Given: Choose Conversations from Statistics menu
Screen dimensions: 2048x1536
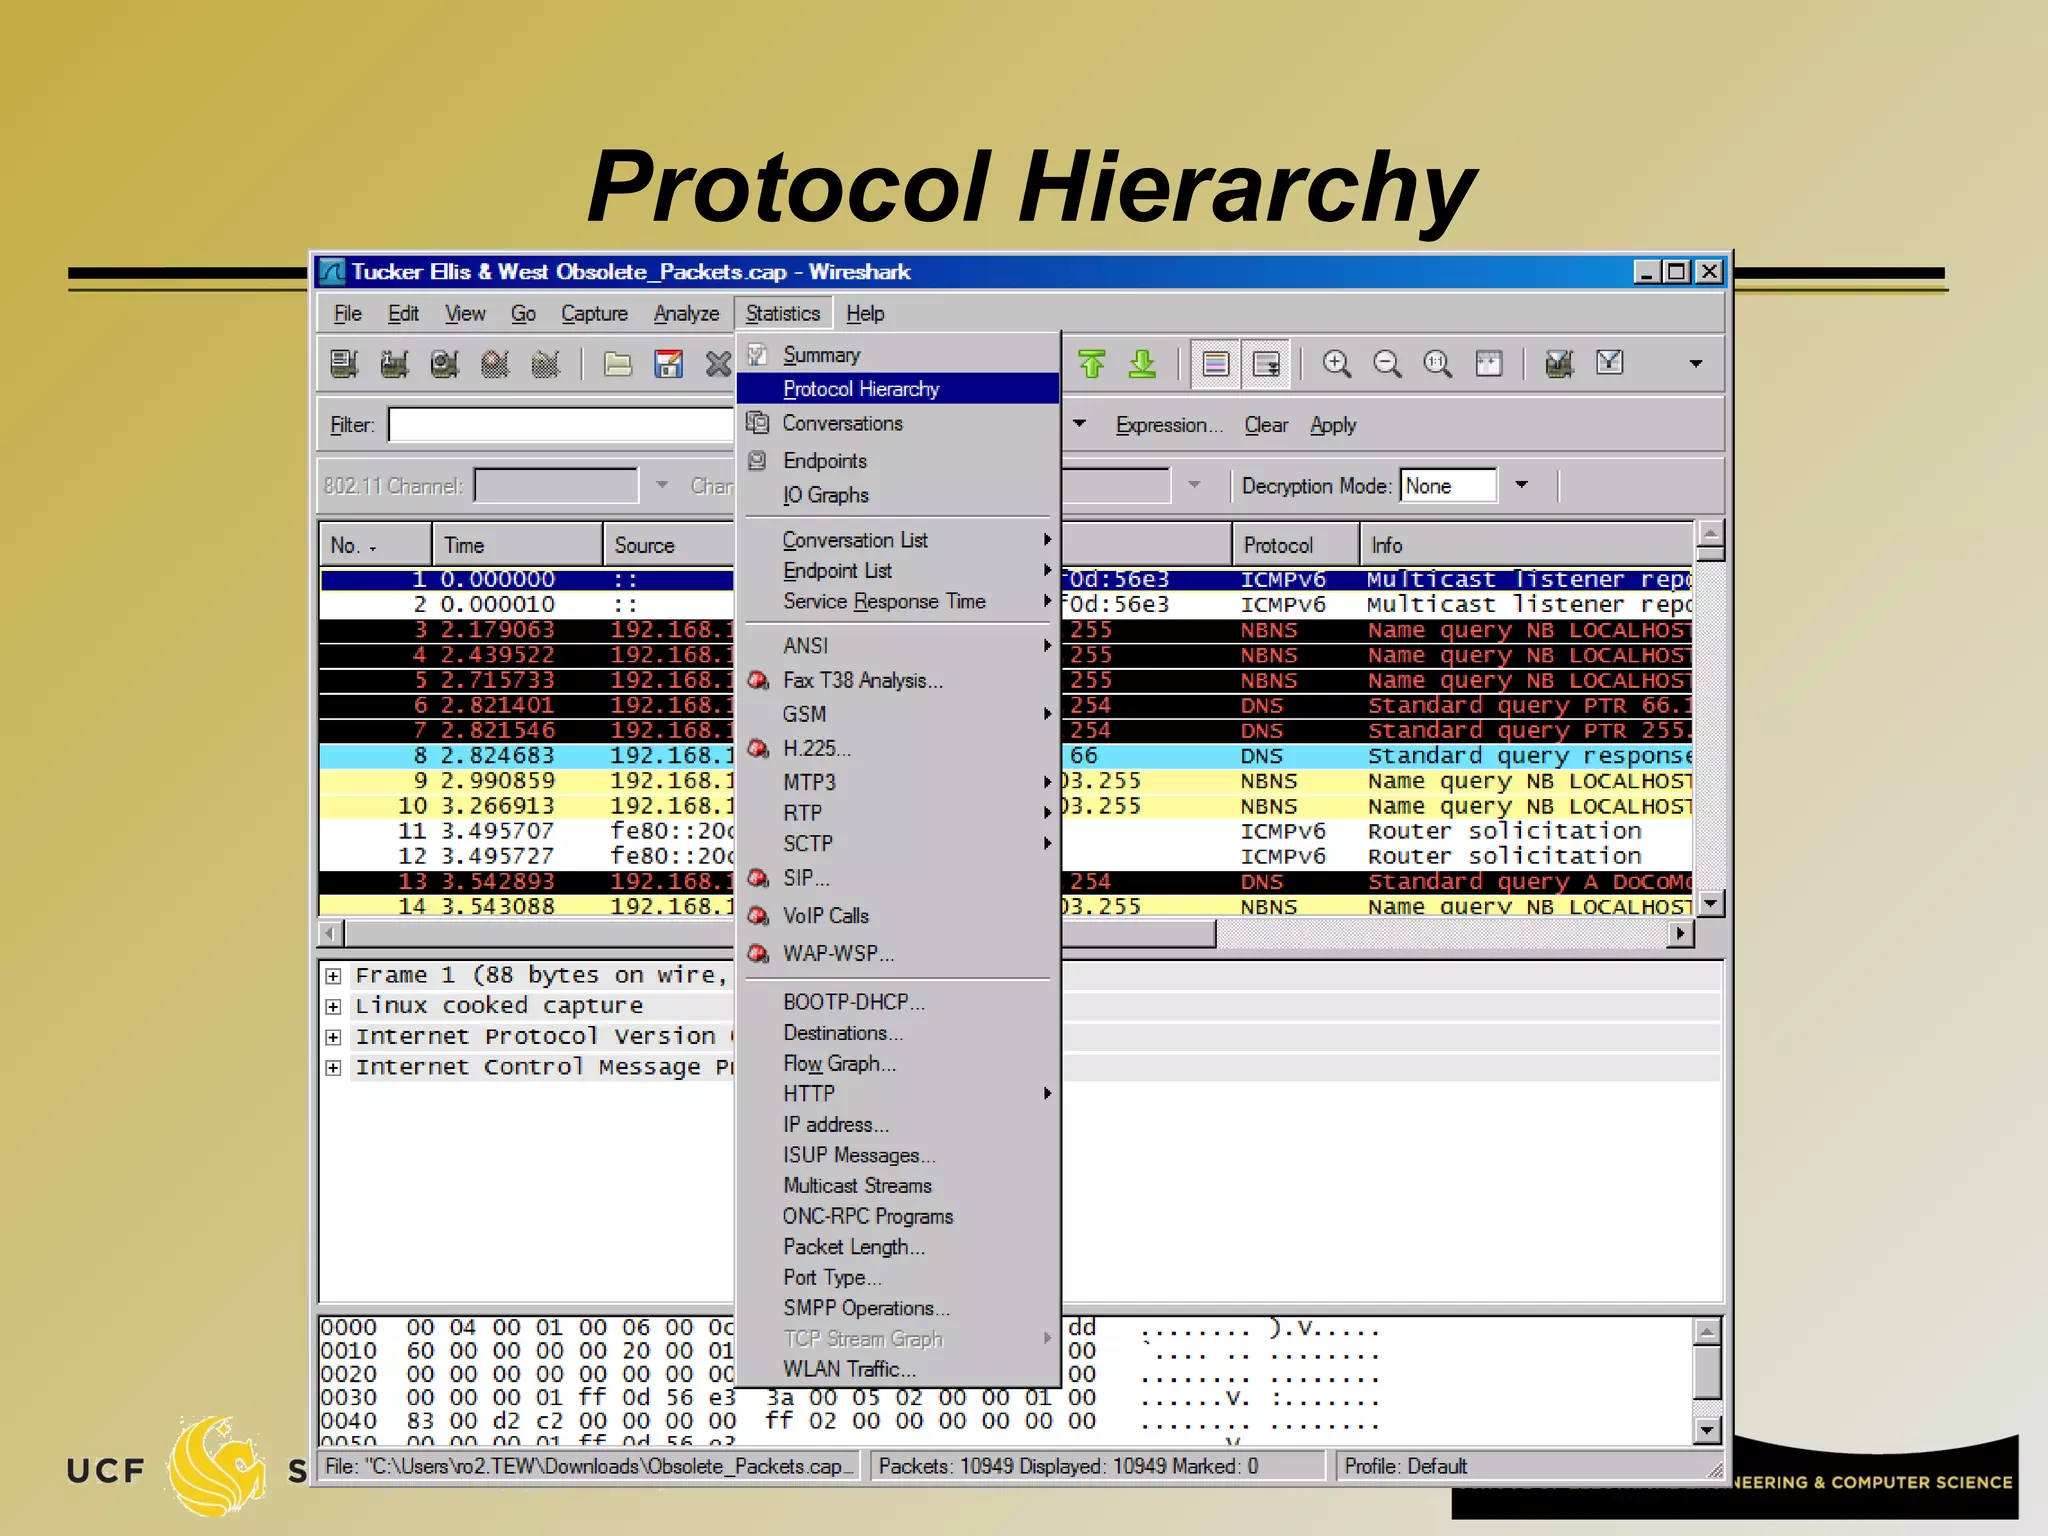Looking at the screenshot, I should (898, 423).
